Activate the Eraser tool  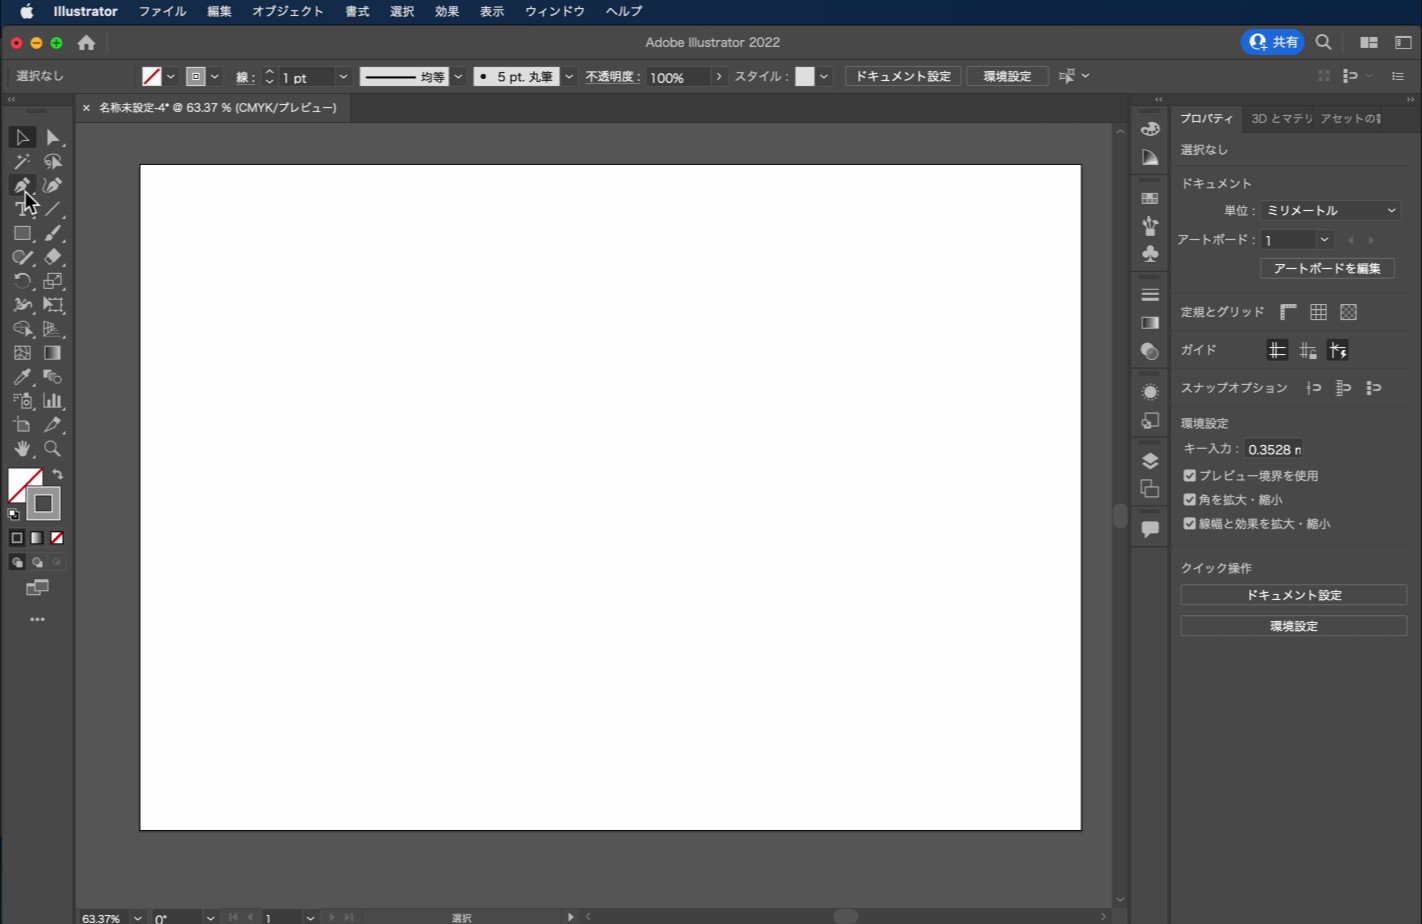[x=54, y=257]
